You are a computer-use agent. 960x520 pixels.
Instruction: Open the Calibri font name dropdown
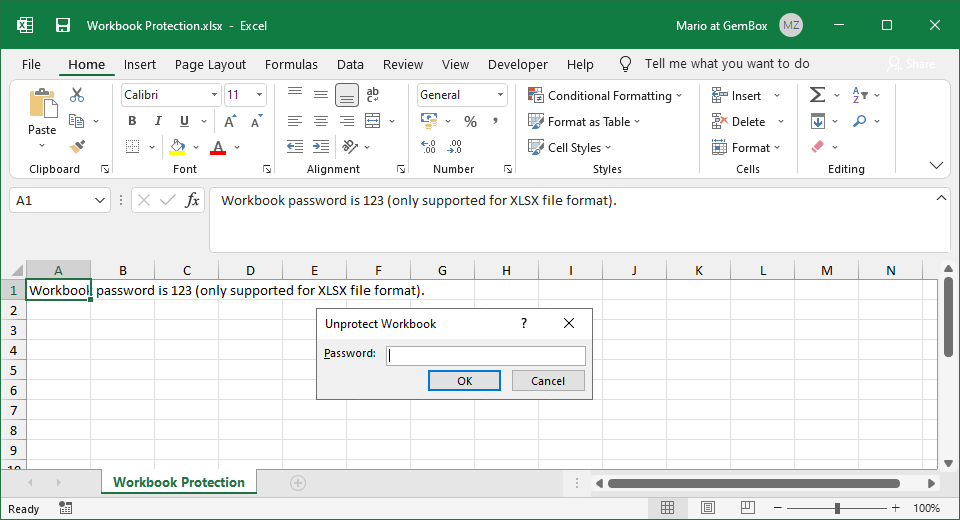[214, 95]
